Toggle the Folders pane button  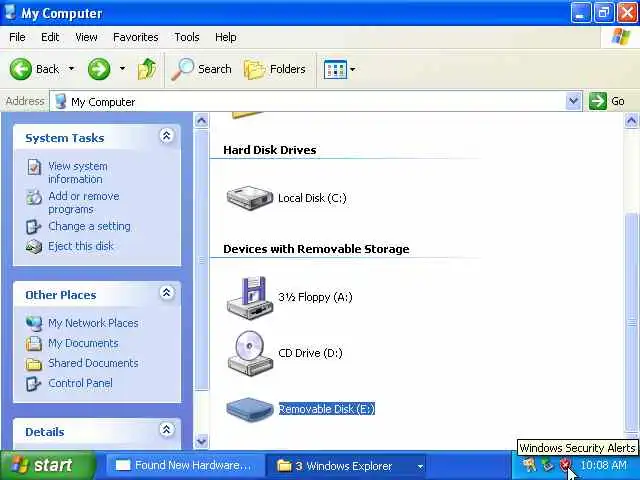tap(275, 69)
